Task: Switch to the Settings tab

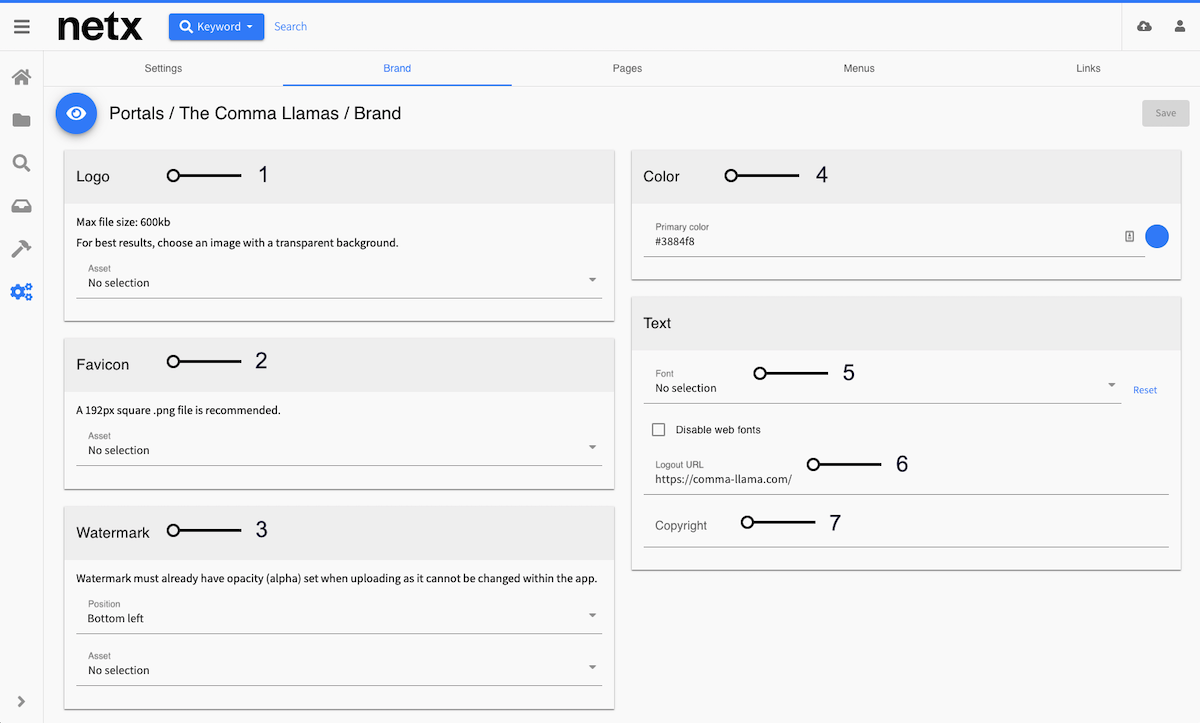Action: 163,68
